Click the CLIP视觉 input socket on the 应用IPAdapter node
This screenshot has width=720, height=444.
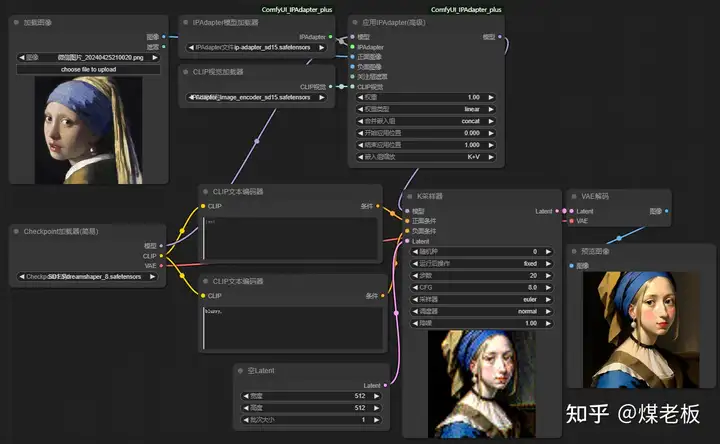(x=352, y=86)
